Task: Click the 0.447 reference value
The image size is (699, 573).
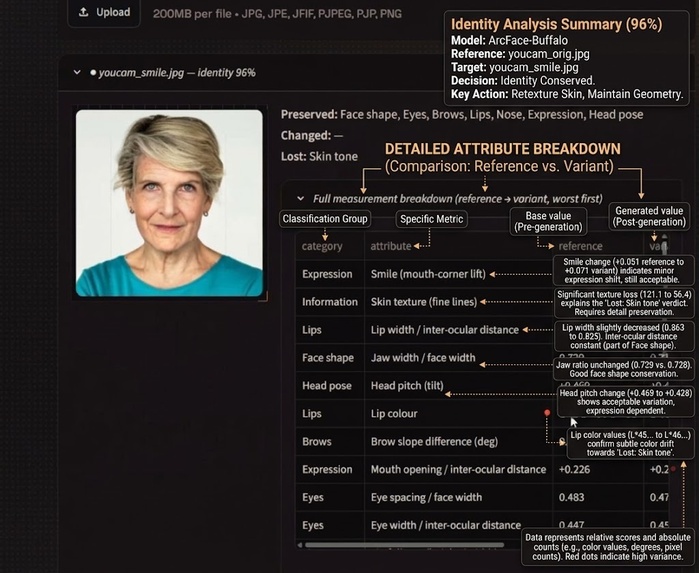Action: point(571,525)
